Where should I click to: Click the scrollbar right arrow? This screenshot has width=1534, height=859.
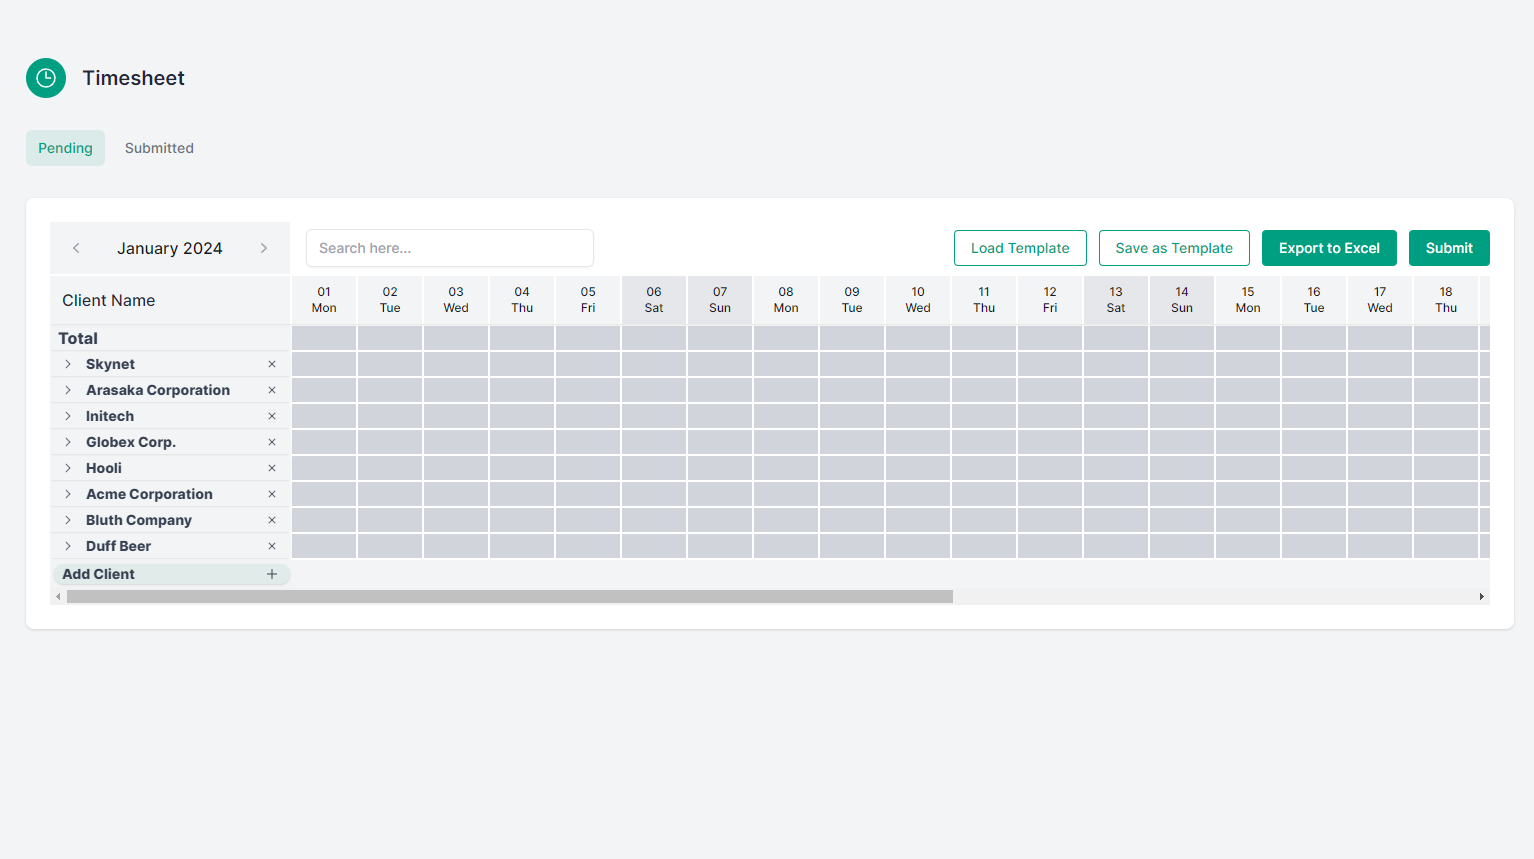coord(1482,597)
